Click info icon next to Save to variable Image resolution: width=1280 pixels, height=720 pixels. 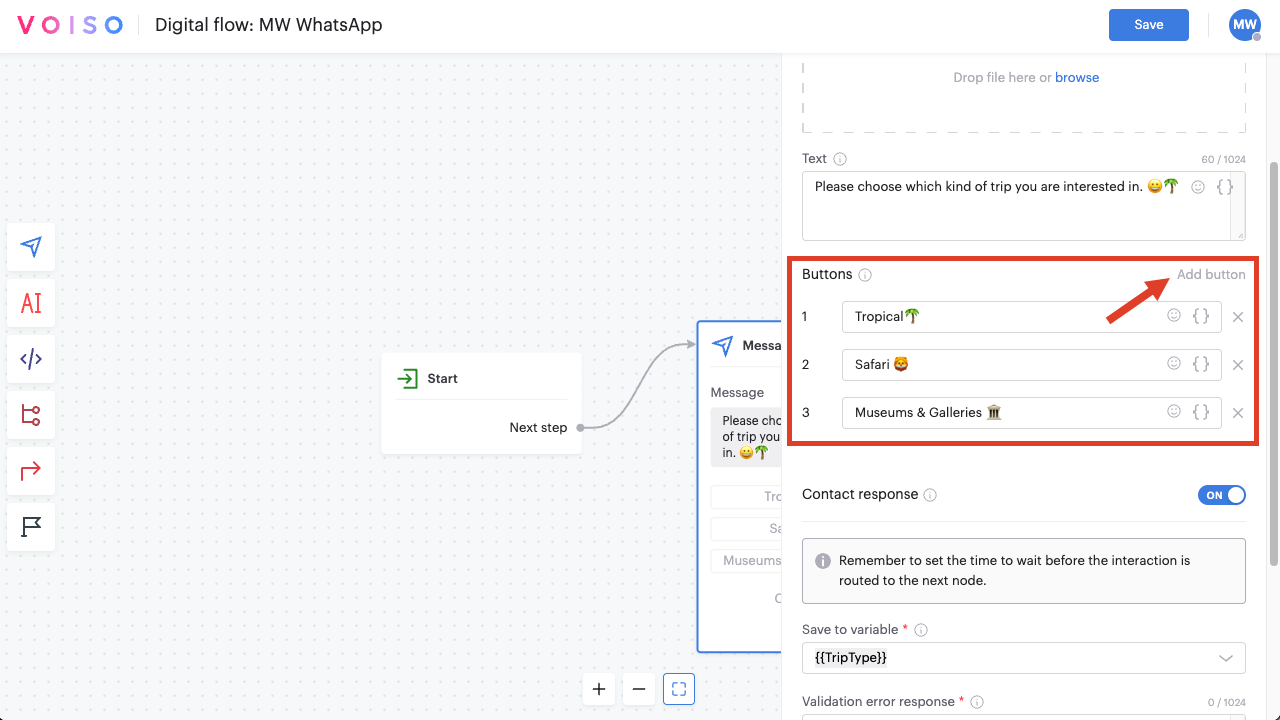pyautogui.click(x=921, y=630)
